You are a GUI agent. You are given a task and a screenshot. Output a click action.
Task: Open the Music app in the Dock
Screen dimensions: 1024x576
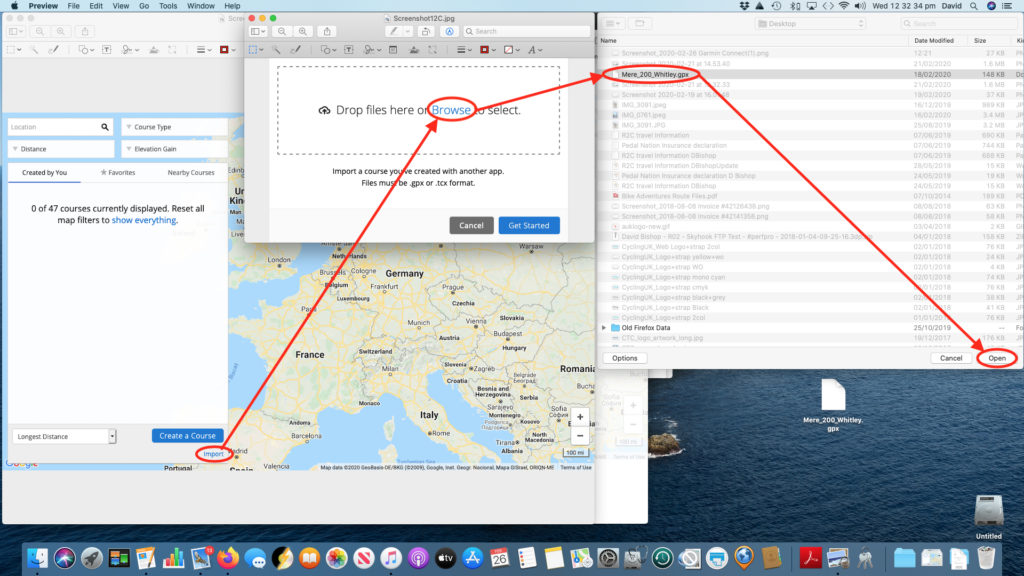coord(391,558)
